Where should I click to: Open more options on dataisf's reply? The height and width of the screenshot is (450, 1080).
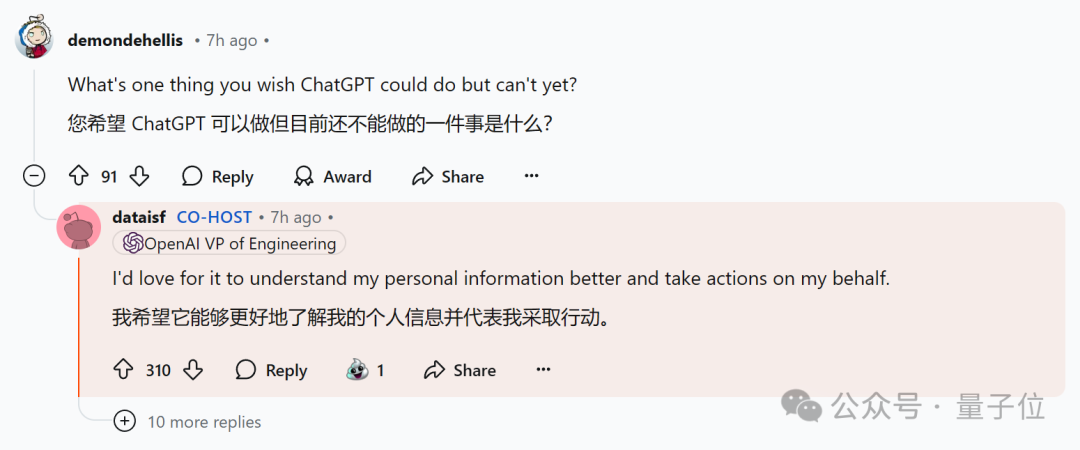pyautogui.click(x=543, y=370)
